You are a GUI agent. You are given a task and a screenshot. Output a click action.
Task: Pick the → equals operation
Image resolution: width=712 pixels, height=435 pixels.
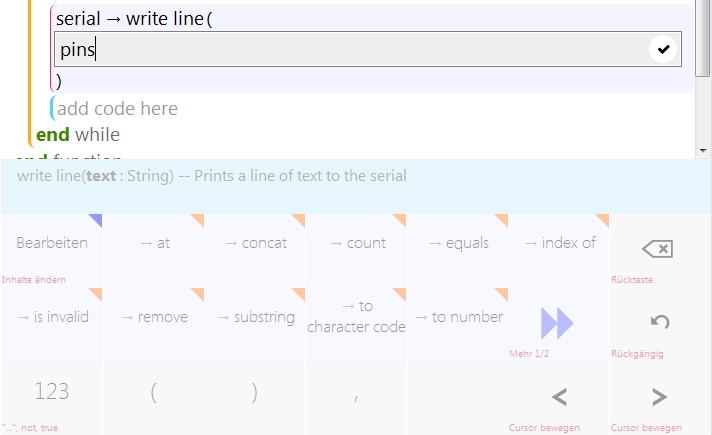pyautogui.click(x=458, y=243)
